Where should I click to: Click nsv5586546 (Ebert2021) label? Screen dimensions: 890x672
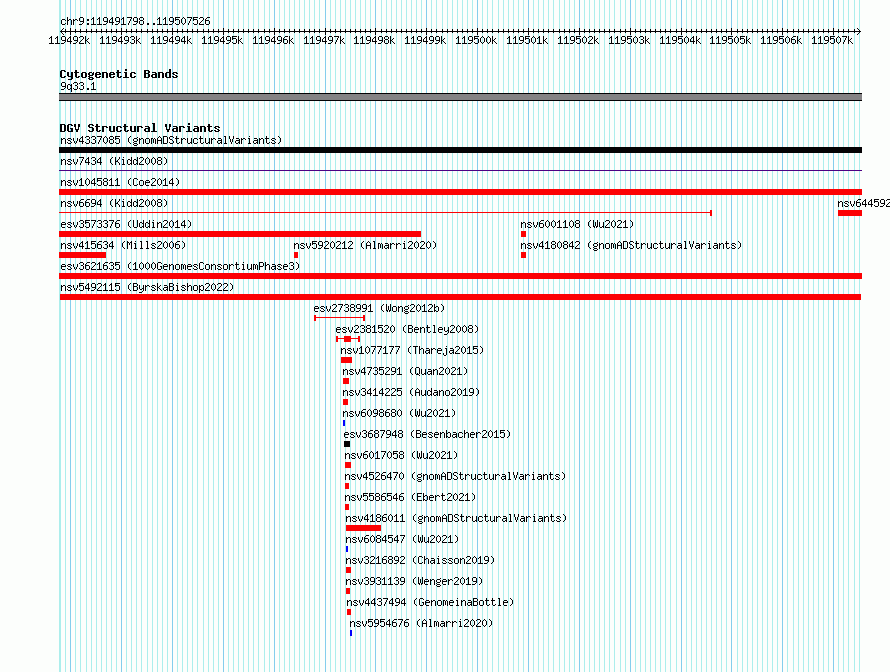(410, 497)
